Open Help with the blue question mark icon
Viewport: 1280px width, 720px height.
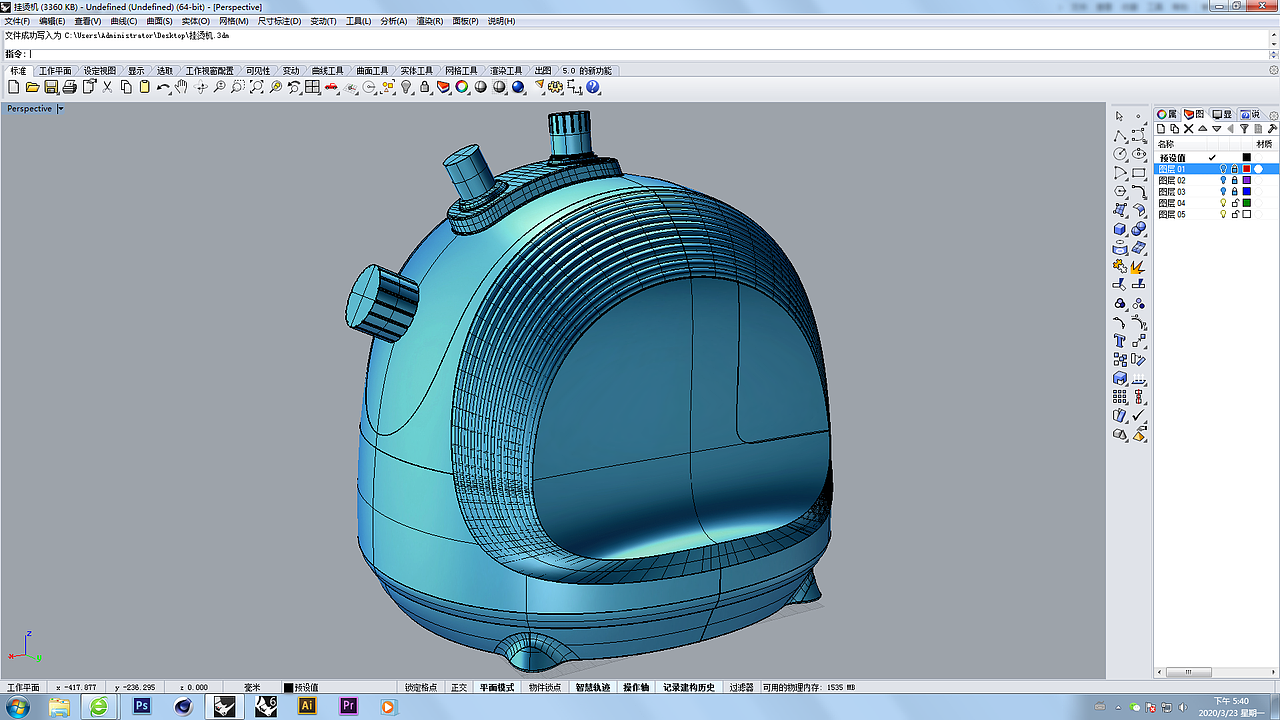click(593, 87)
